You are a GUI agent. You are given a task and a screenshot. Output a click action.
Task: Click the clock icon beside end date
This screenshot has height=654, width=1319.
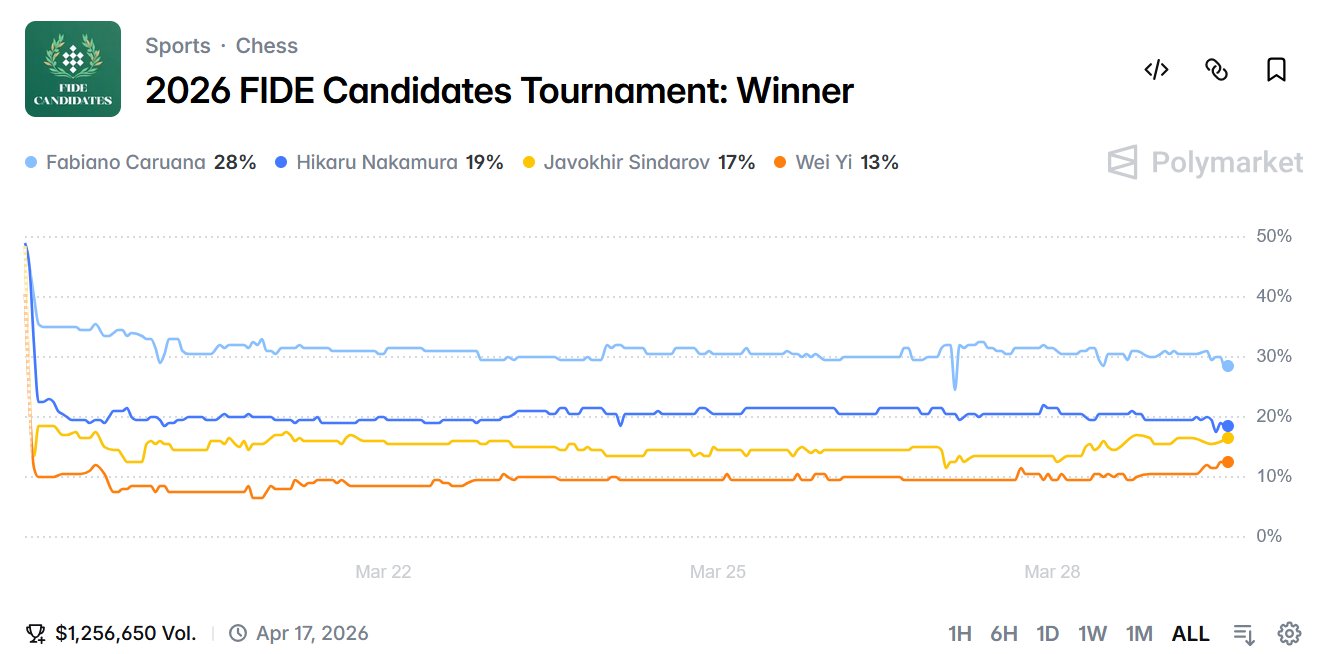(238, 633)
